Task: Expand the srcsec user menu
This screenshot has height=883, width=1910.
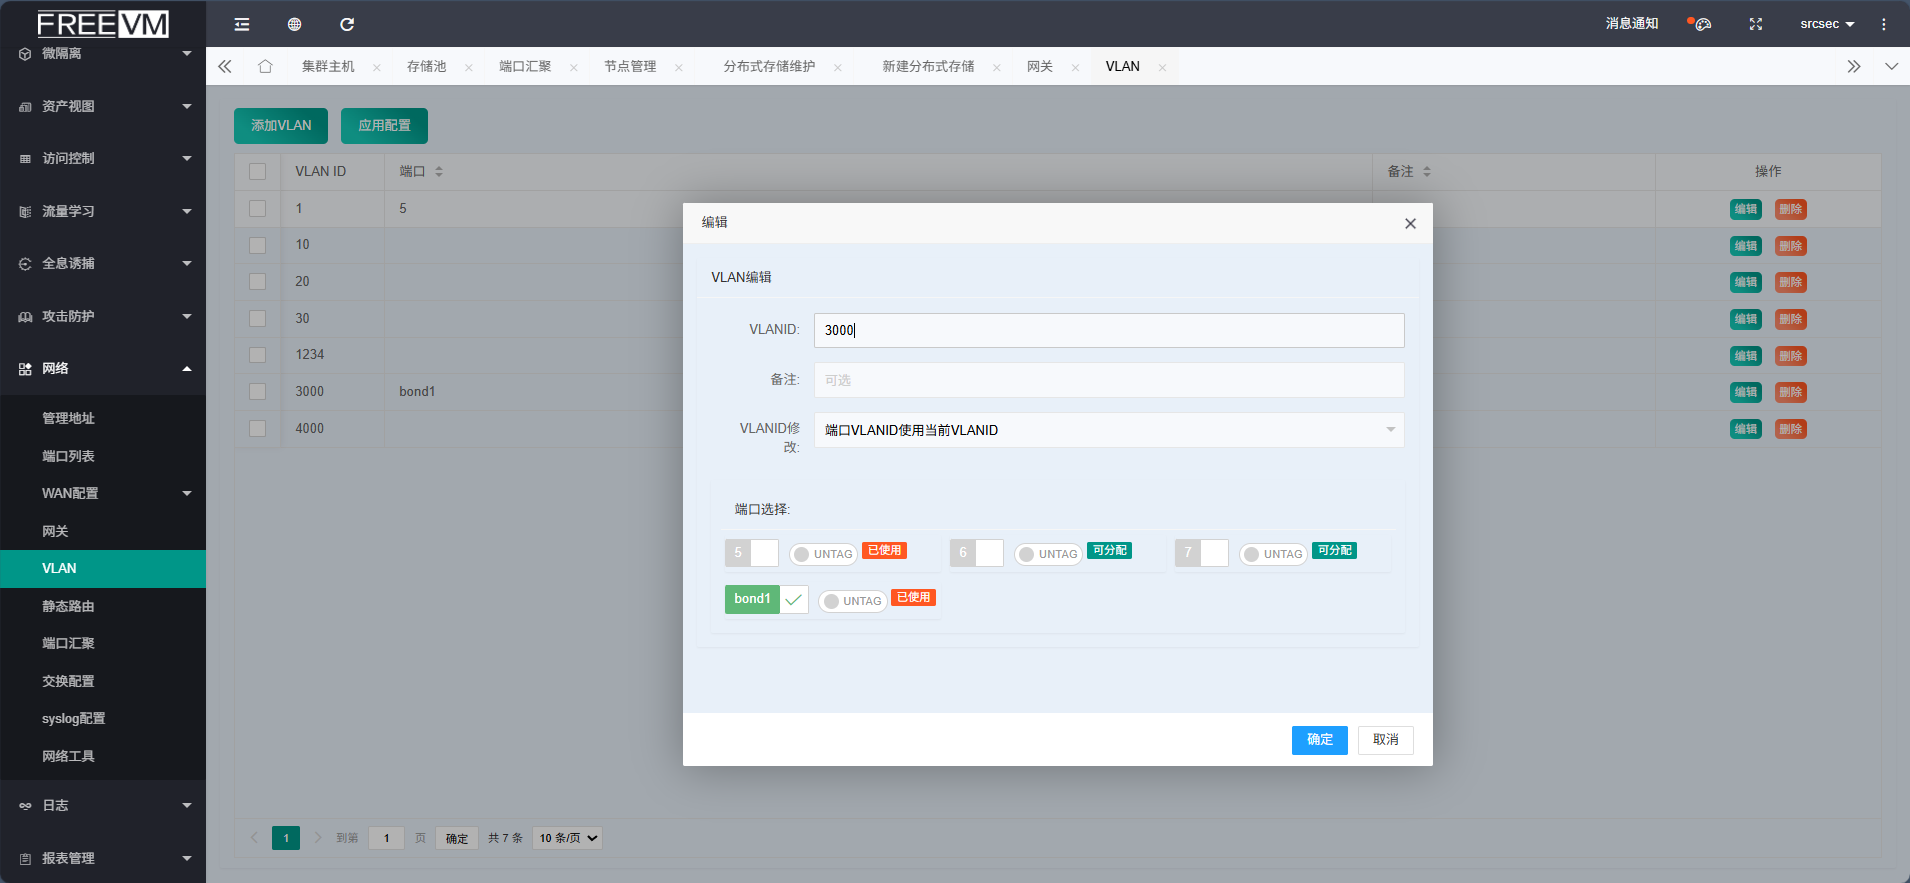Action: pos(1826,24)
